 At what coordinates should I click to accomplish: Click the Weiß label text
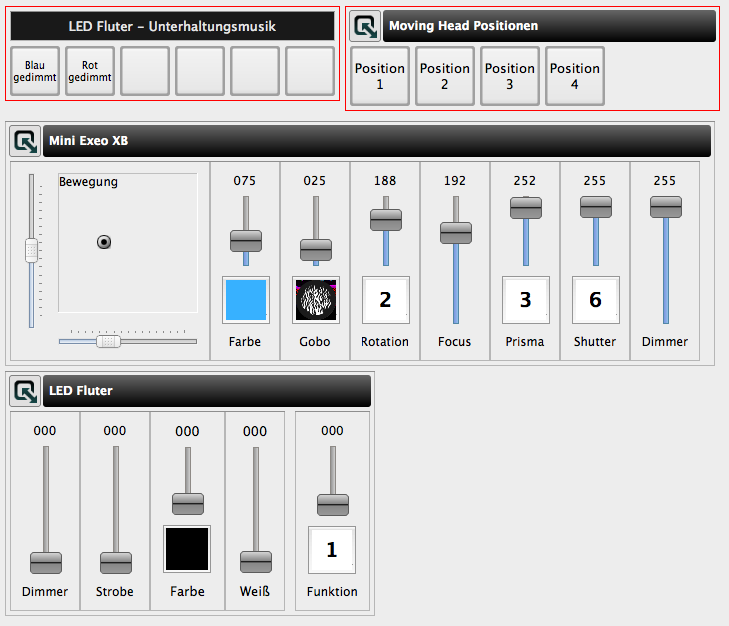[x=255, y=592]
